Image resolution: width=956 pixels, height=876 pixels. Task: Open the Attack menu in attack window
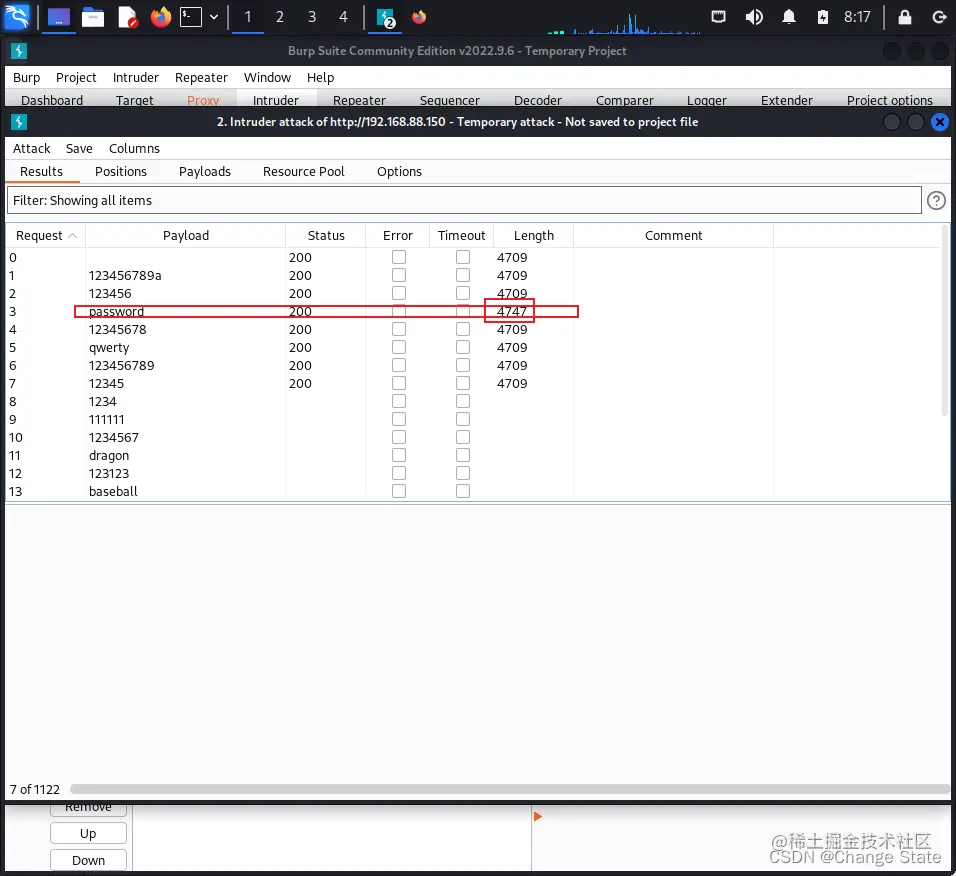[32, 148]
